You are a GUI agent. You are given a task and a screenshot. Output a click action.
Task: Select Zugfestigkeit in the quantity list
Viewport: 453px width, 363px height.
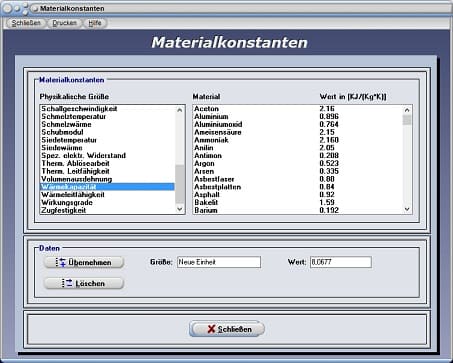107,210
